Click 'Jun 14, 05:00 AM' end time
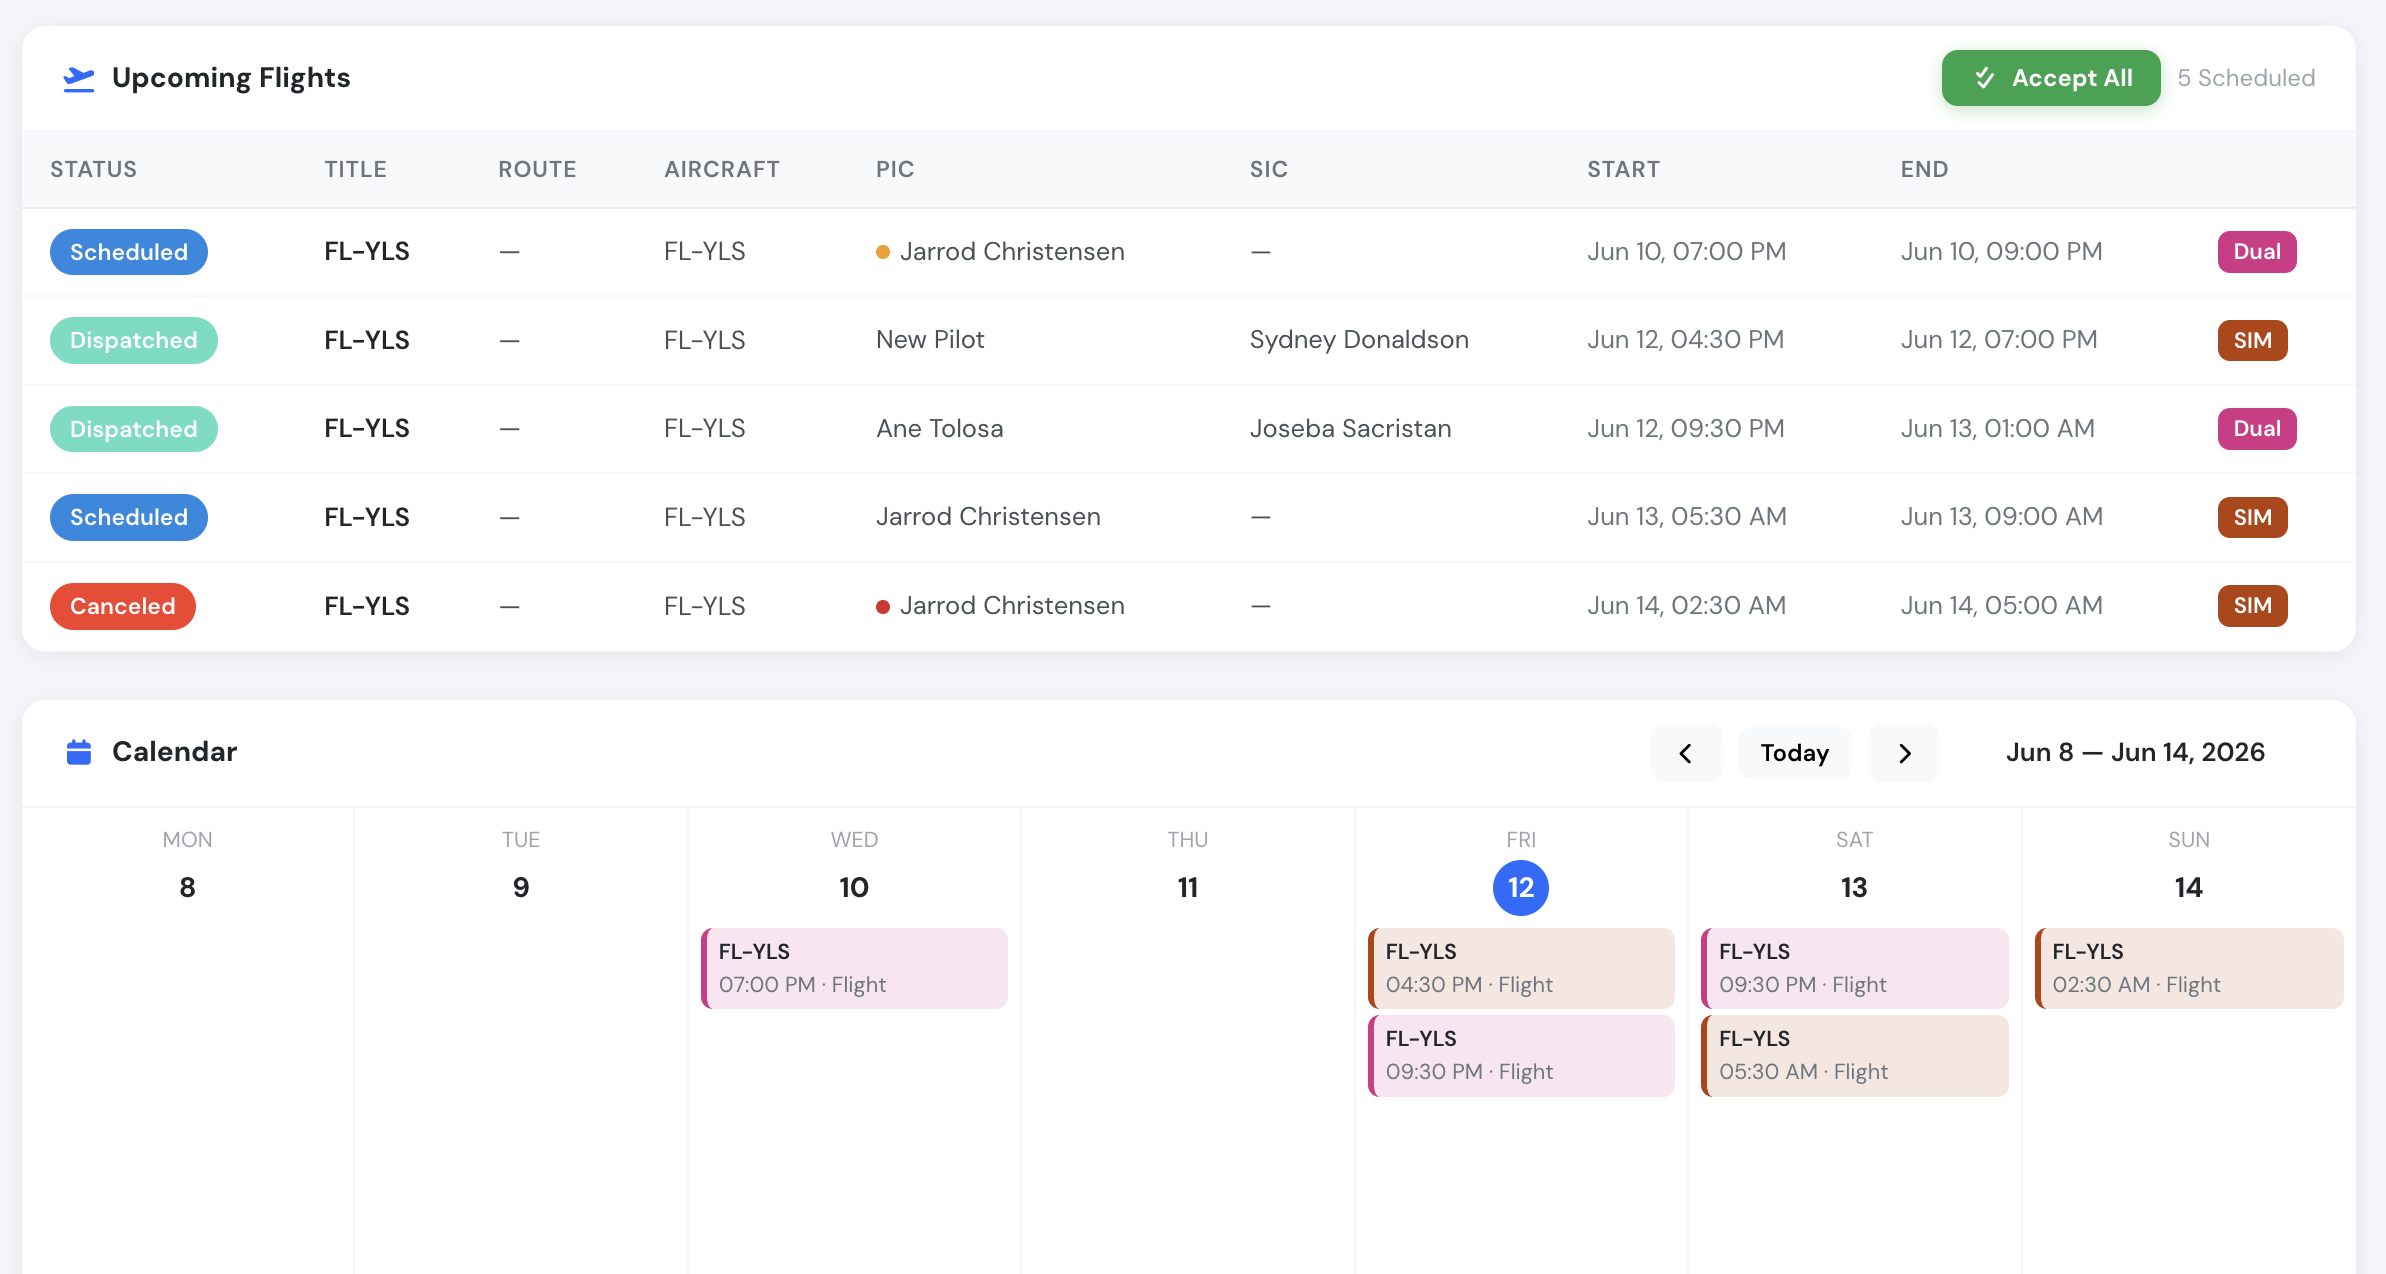 2002,606
